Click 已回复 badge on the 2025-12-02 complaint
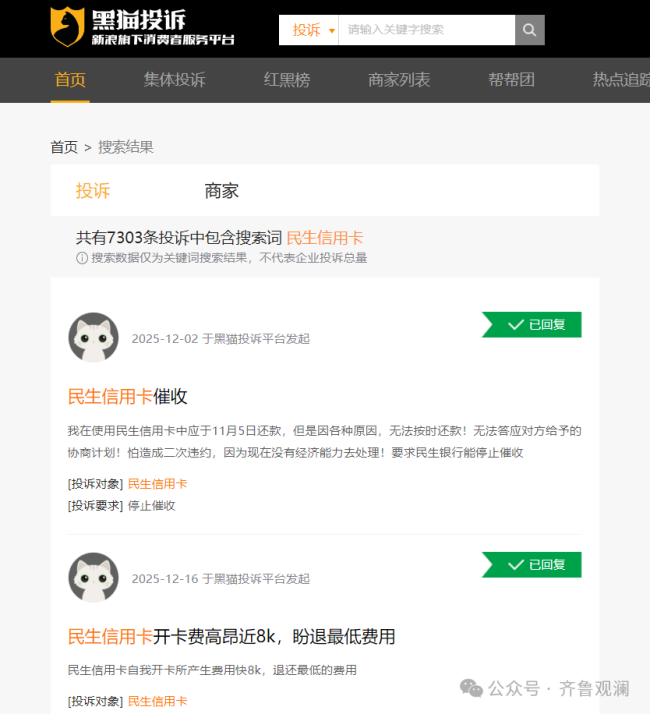Screen dimensions: 650x714 coord(532,325)
